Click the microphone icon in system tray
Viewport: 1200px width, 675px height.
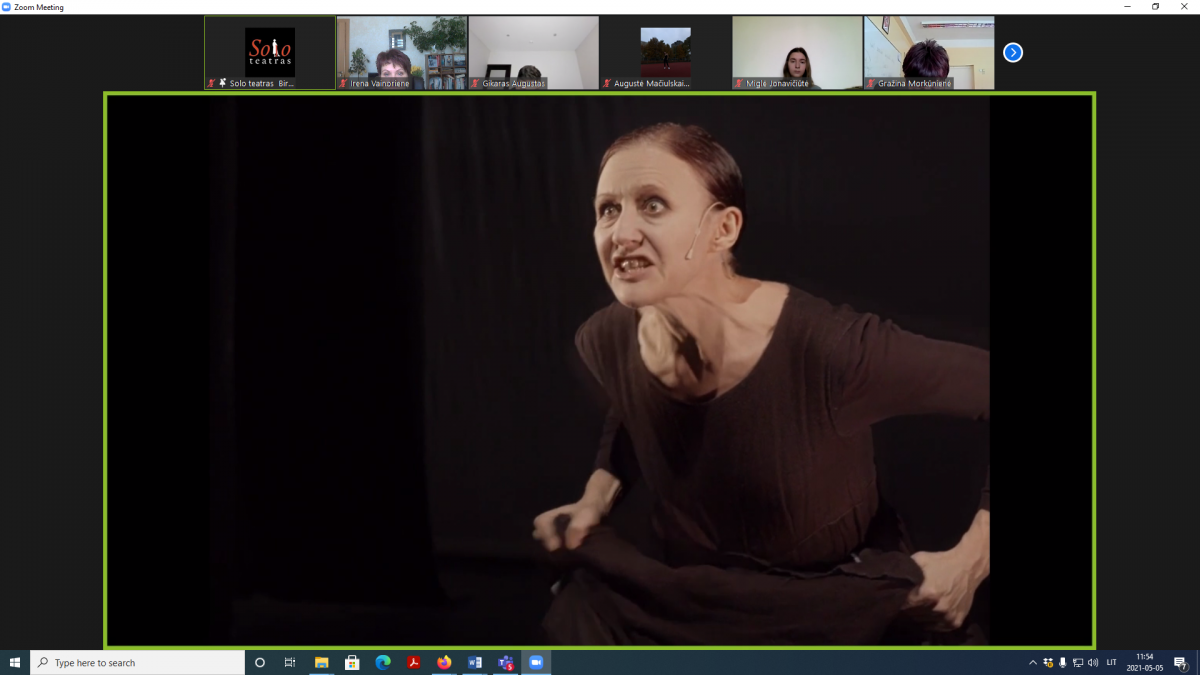click(1063, 662)
